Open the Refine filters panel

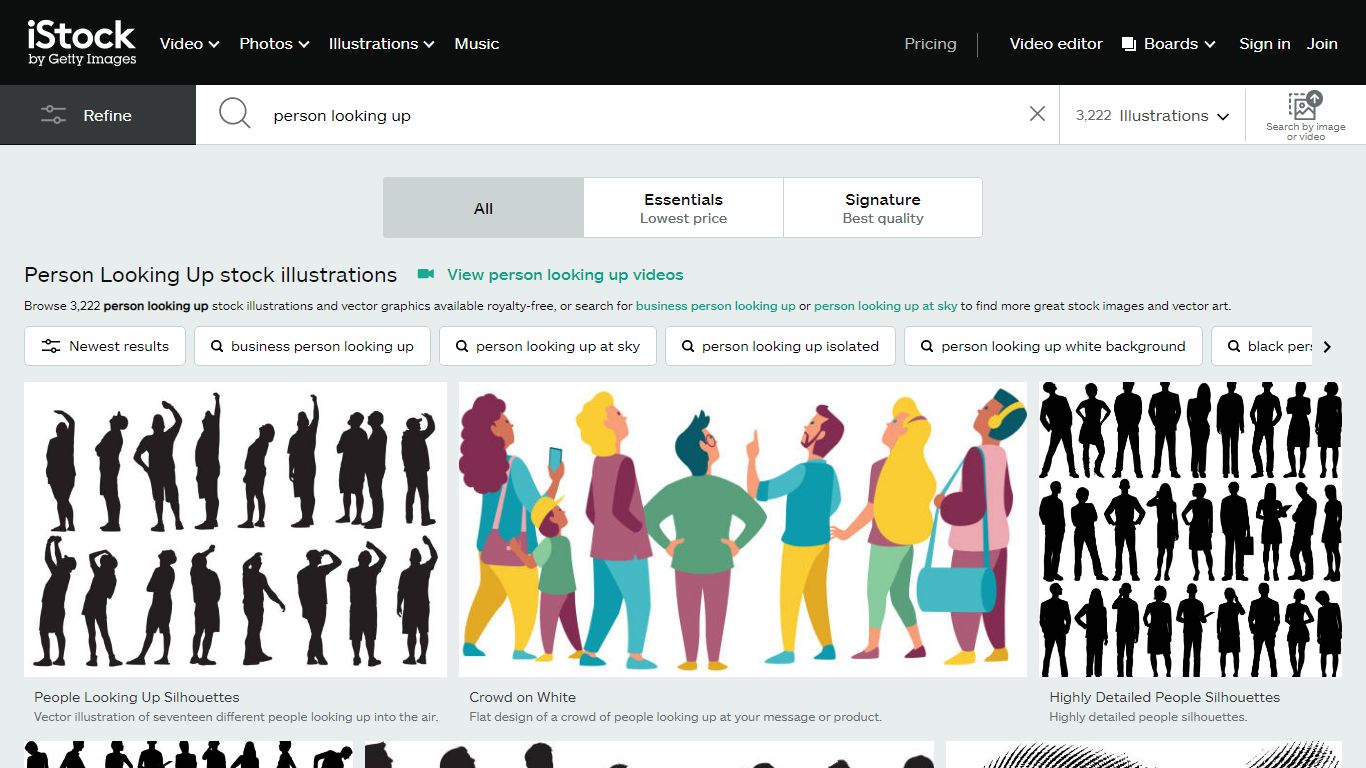pyautogui.click(x=98, y=115)
